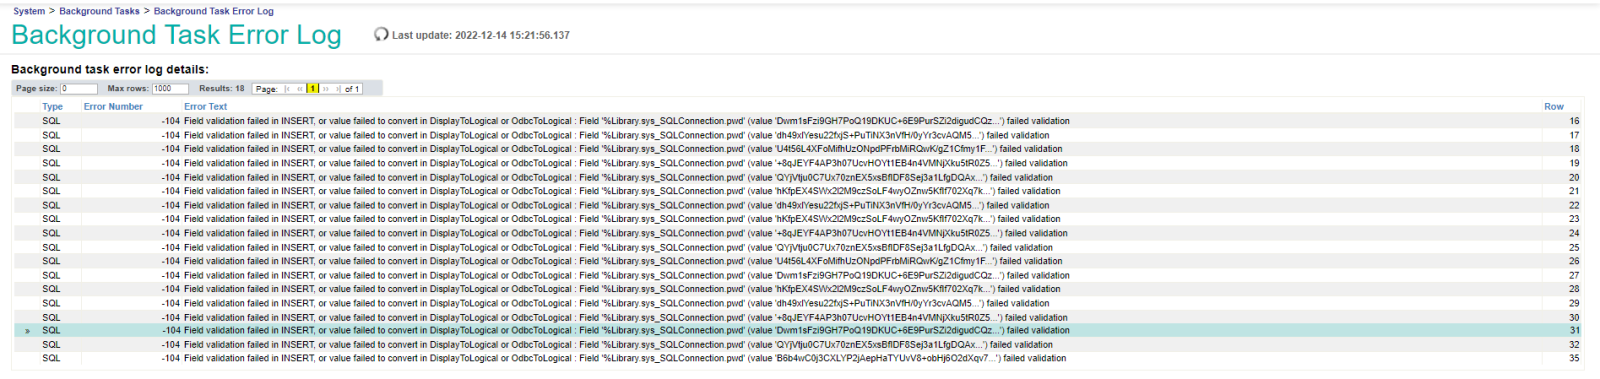The width and height of the screenshot is (1600, 379).
Task: Sort by the Row column header
Action: click(x=1553, y=107)
